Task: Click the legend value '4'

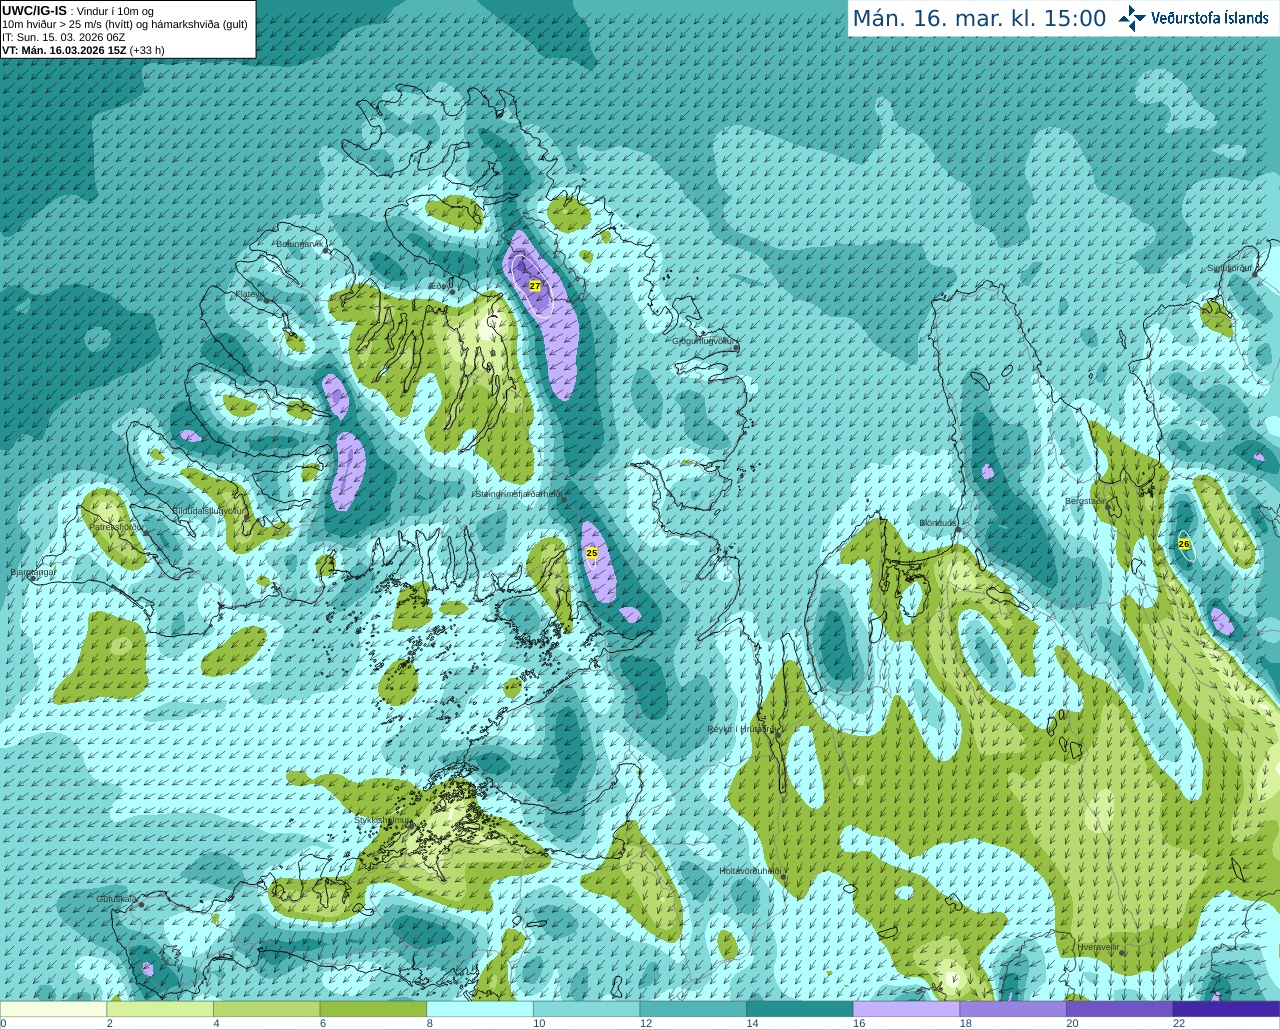Action: click(x=216, y=1023)
